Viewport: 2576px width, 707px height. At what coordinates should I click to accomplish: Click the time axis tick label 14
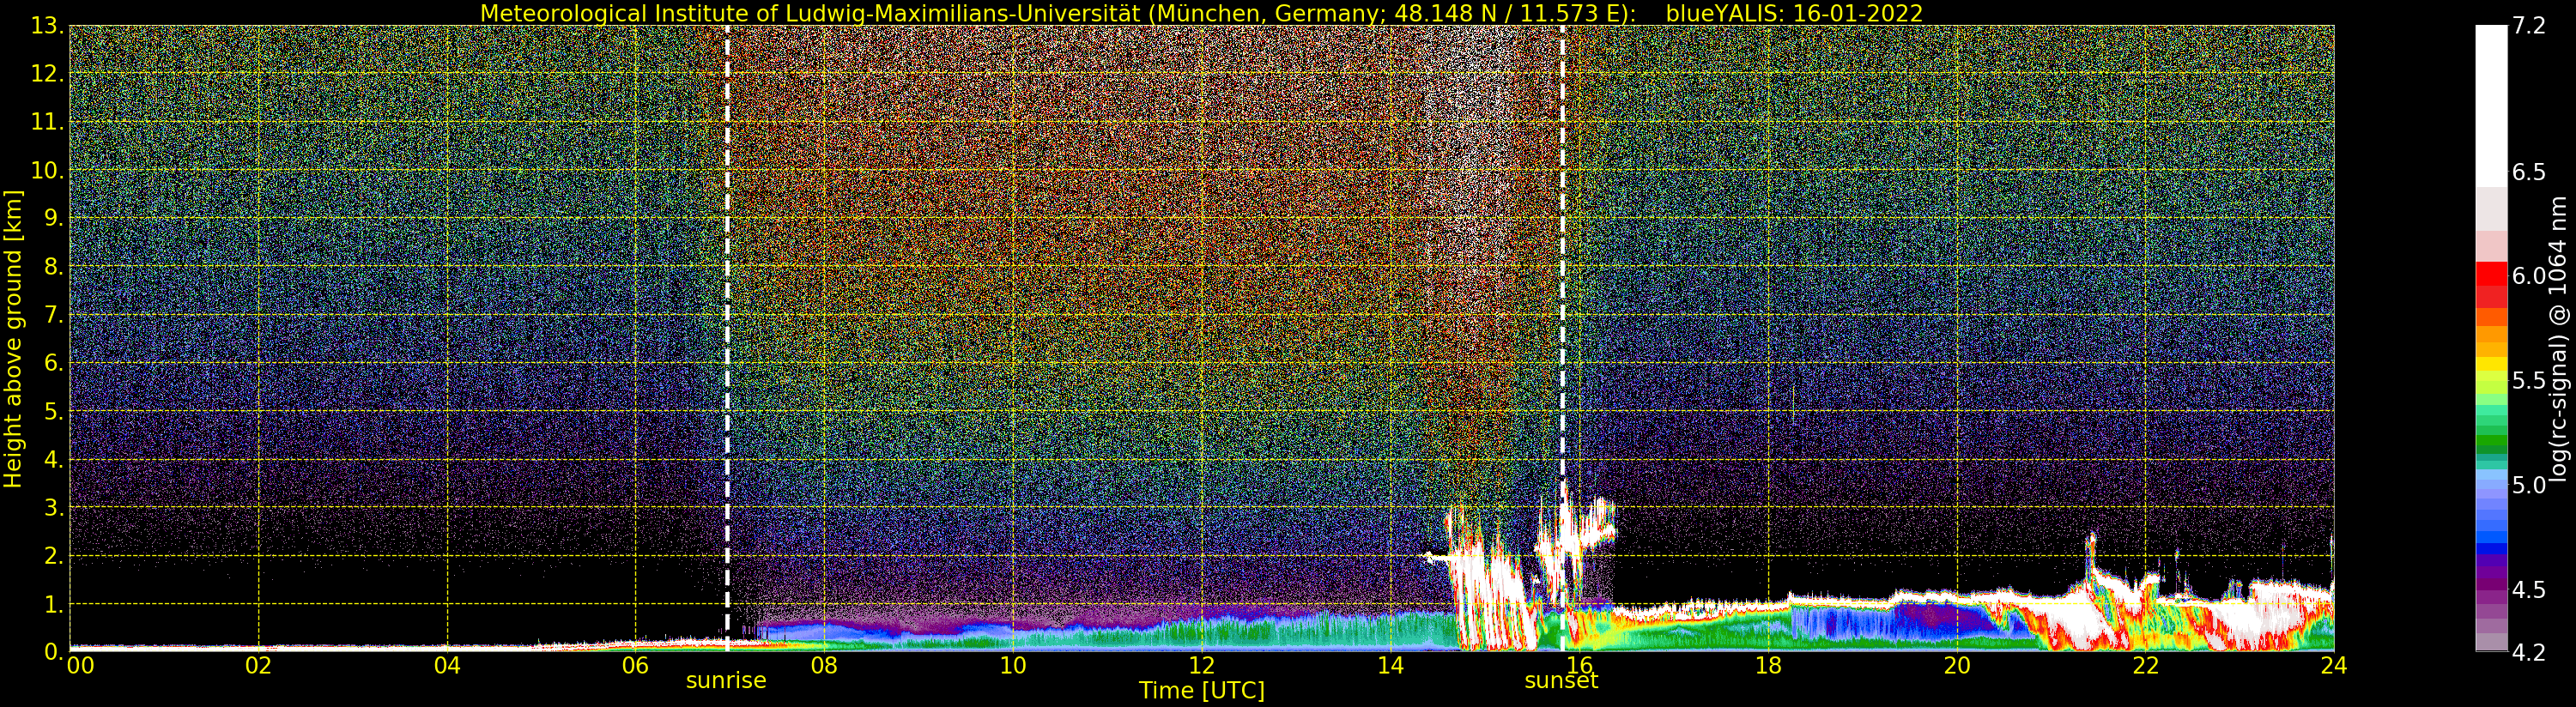tap(1391, 665)
